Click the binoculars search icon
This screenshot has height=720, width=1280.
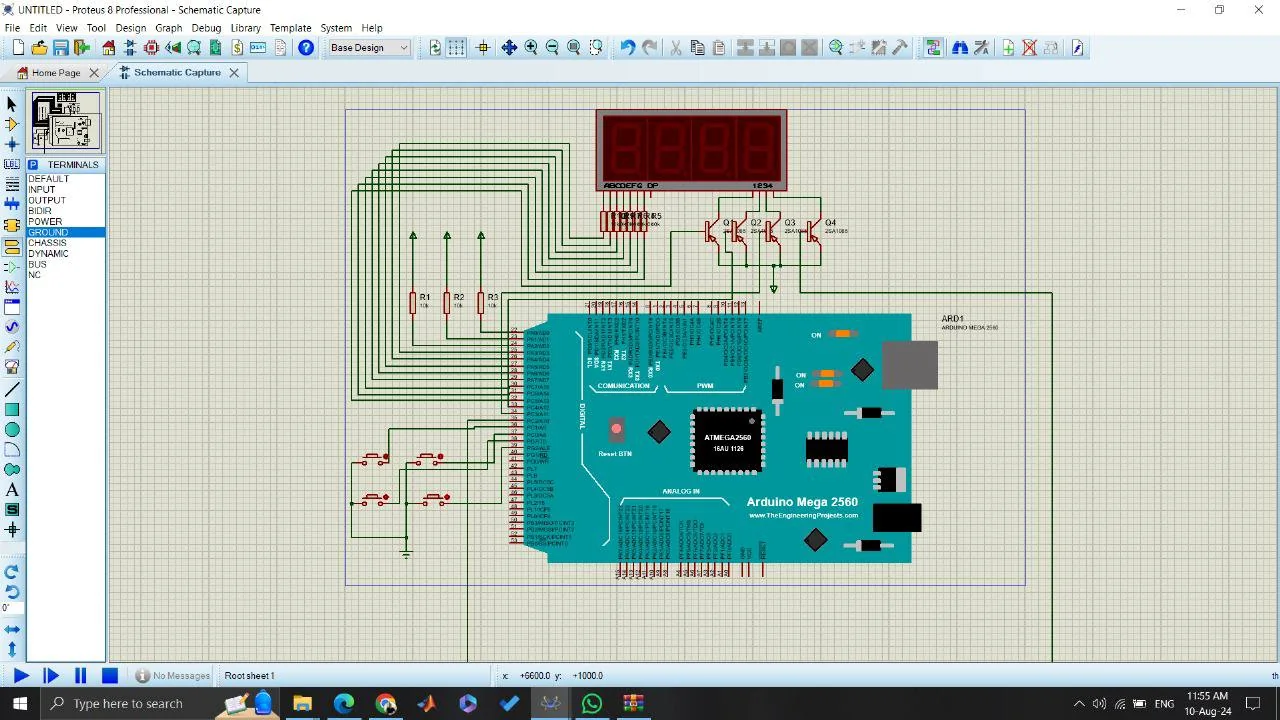point(959,48)
